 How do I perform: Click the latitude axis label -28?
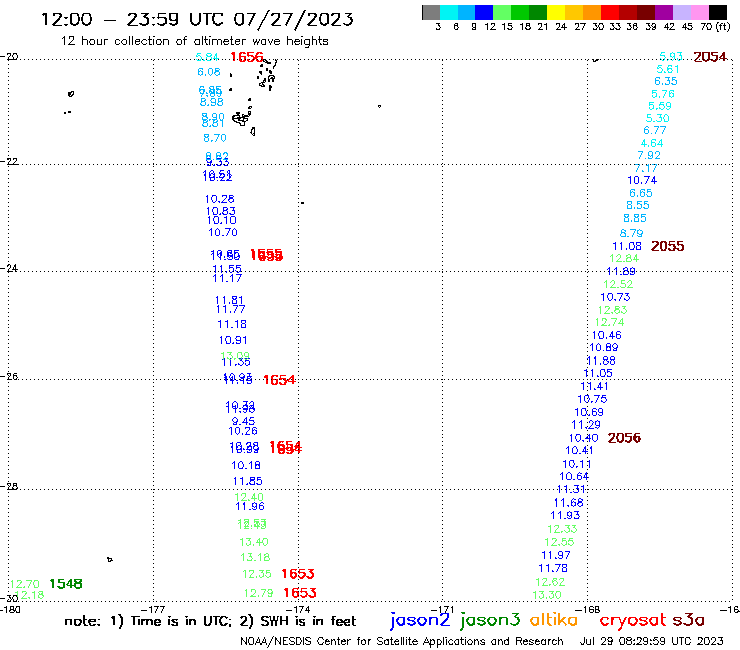(x=9, y=486)
